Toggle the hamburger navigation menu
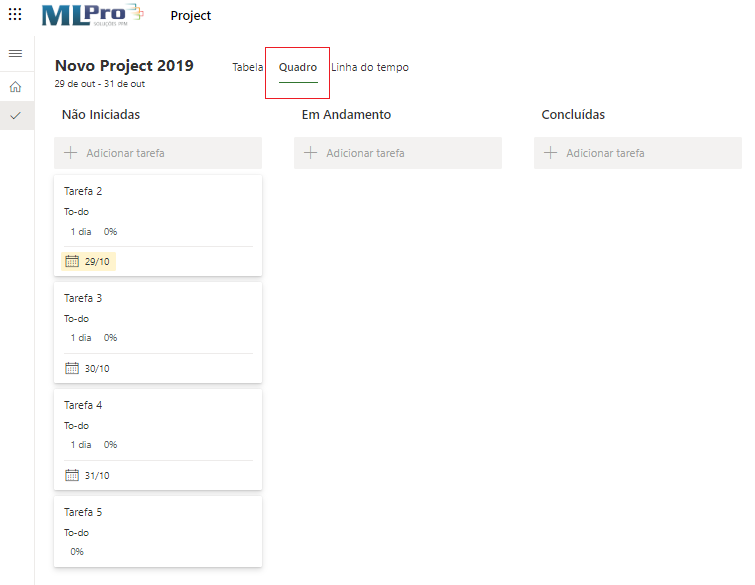 tap(15, 53)
